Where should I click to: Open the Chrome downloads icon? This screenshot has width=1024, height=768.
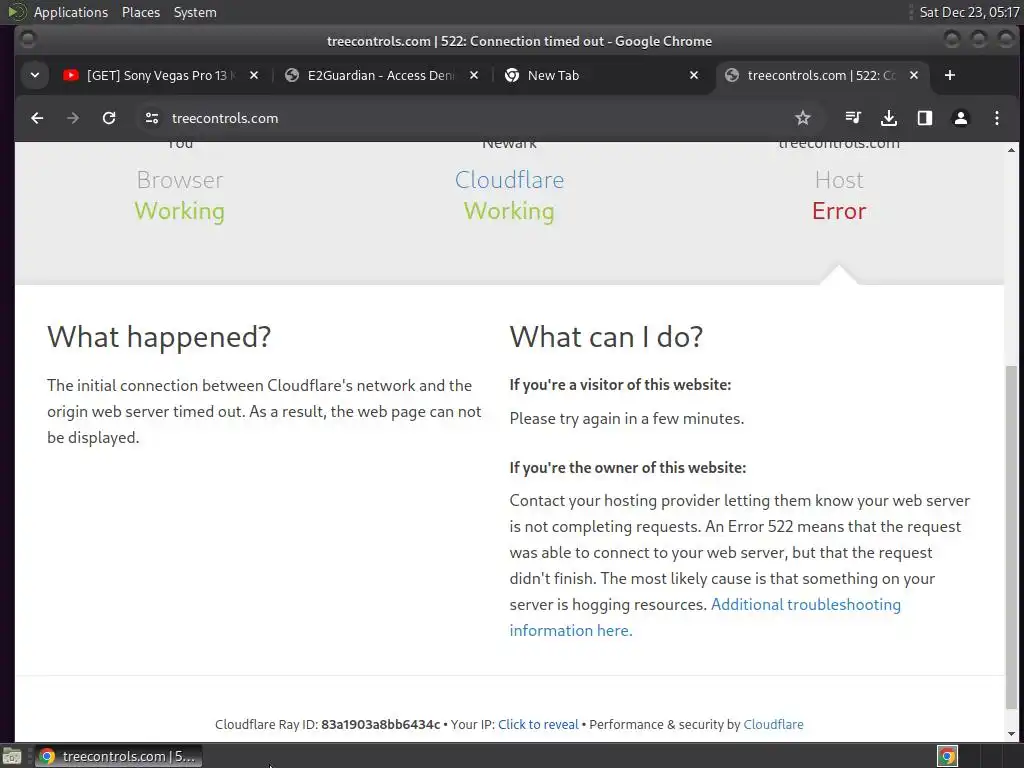889,118
